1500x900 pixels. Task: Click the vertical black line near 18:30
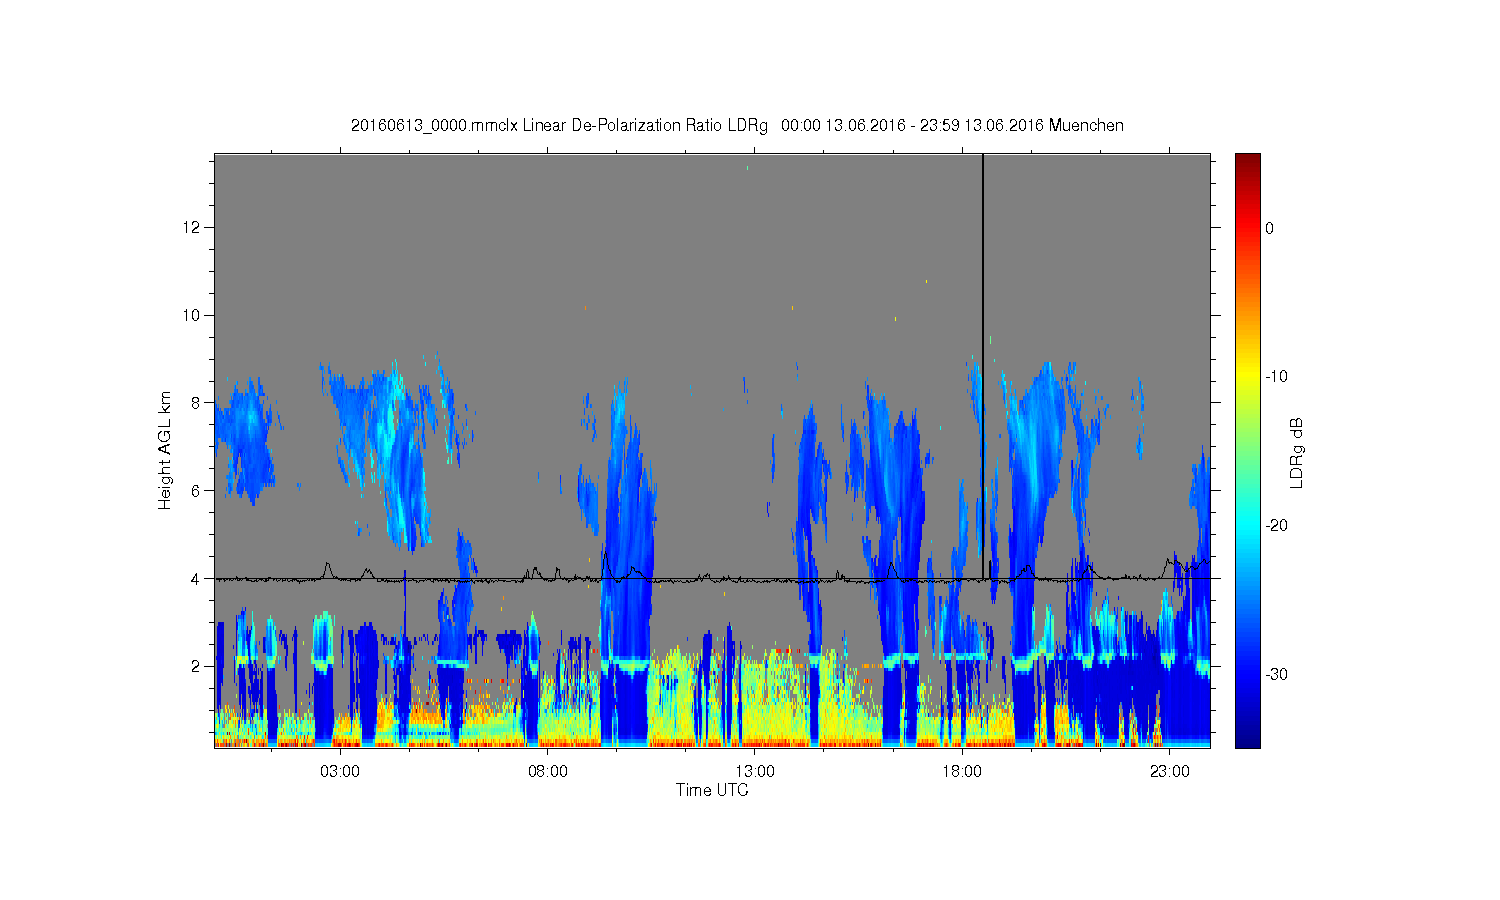click(x=983, y=365)
